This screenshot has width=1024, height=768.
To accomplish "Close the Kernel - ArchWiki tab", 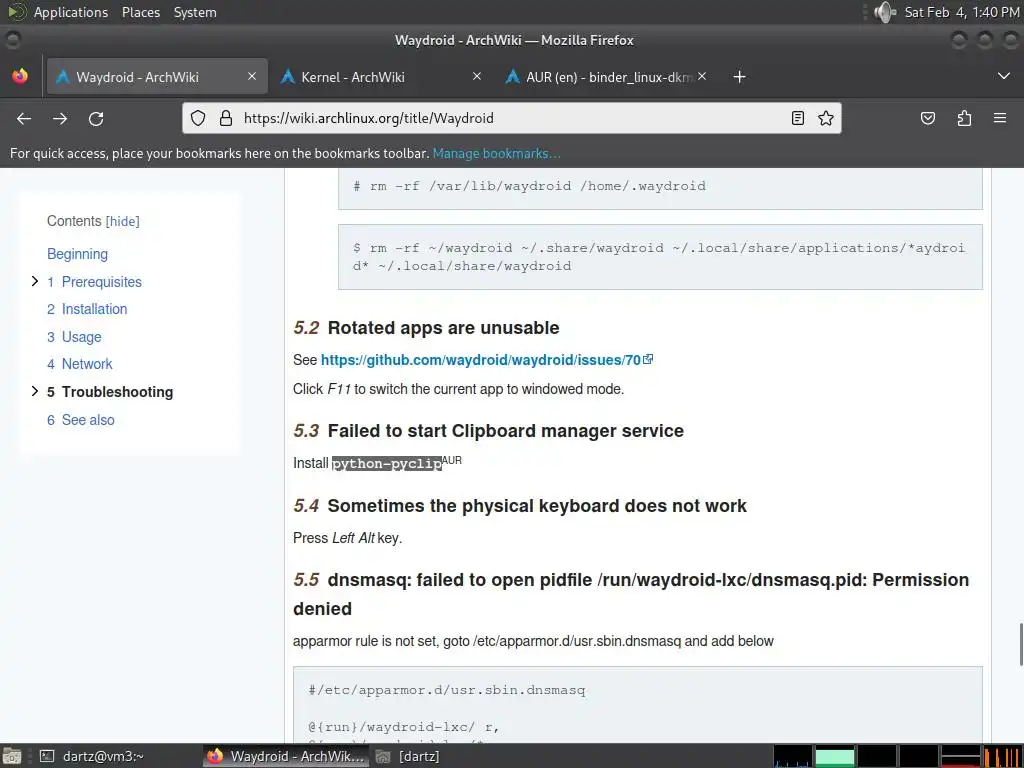I will (x=477, y=76).
